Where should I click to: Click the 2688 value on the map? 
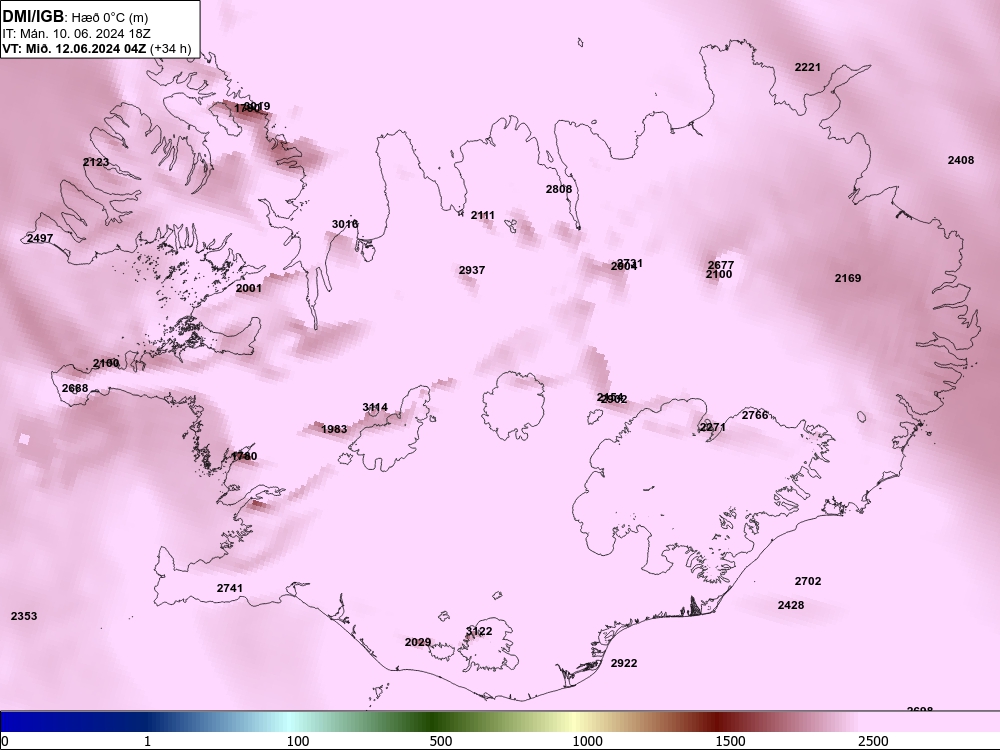(x=75, y=388)
